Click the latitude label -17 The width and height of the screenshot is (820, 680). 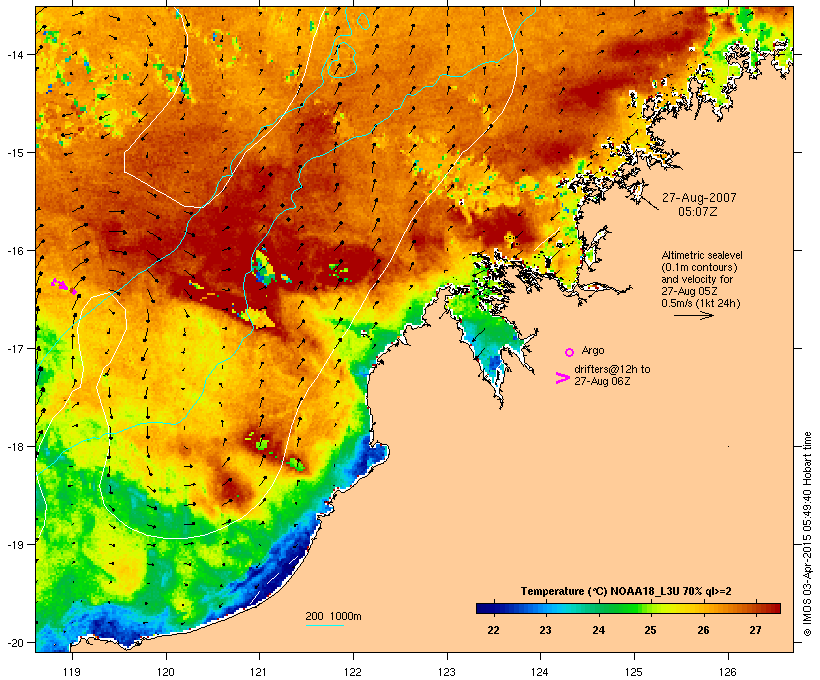click(x=14, y=348)
